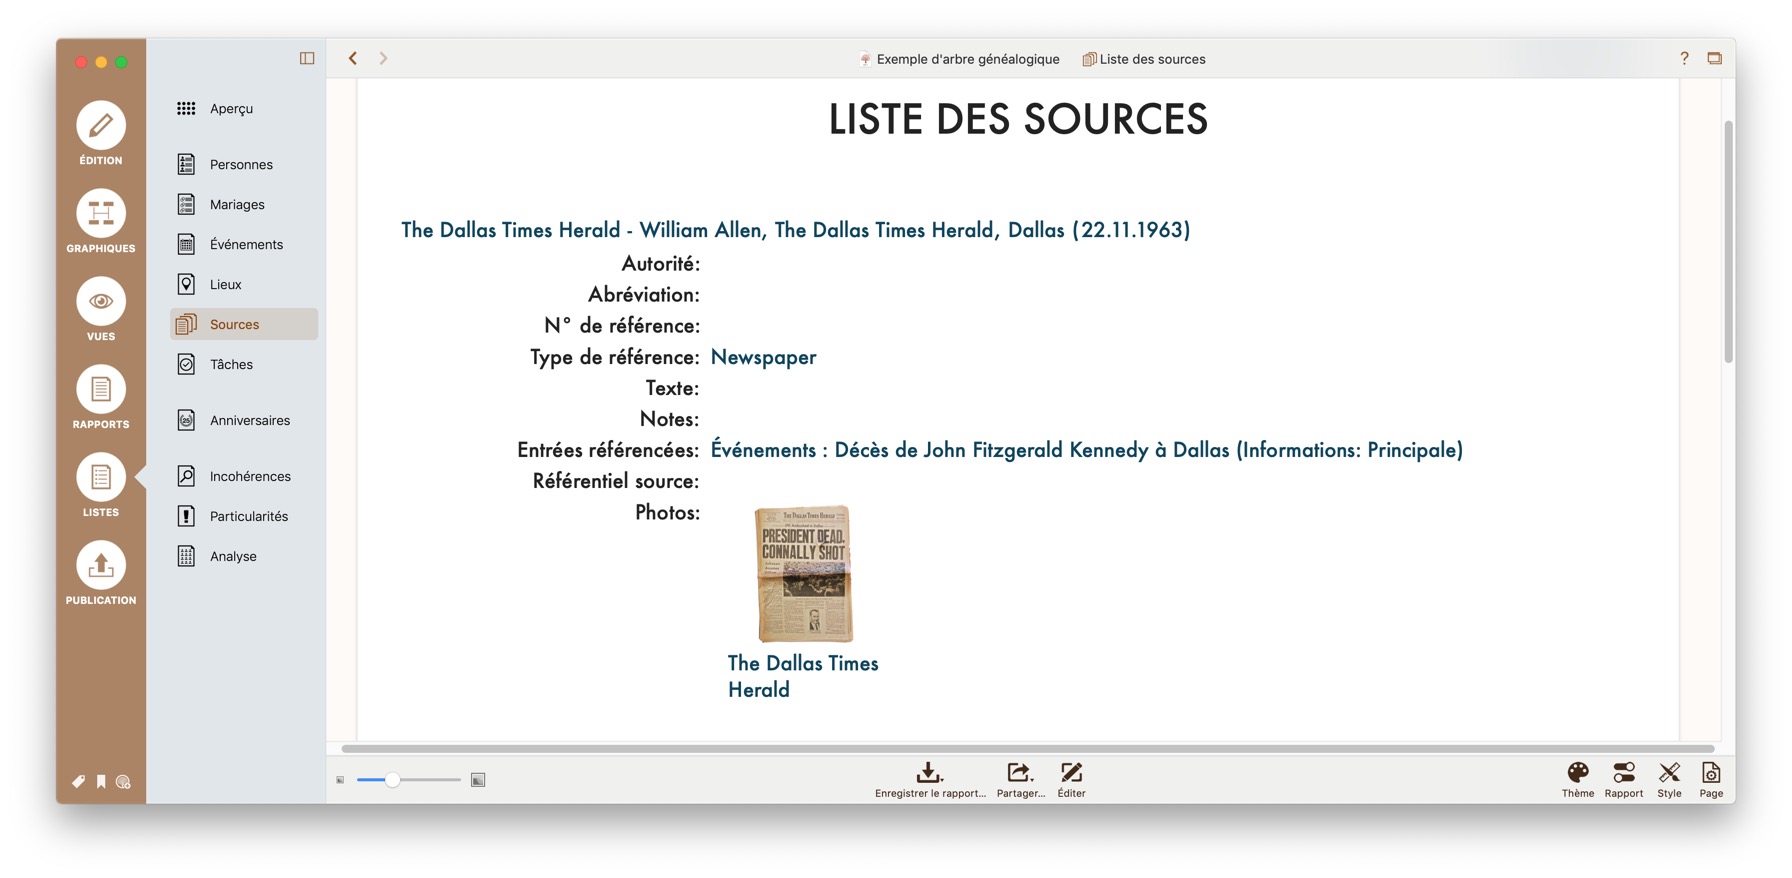Click the horizontal scrollbar
The width and height of the screenshot is (1792, 878).
coord(1028,748)
